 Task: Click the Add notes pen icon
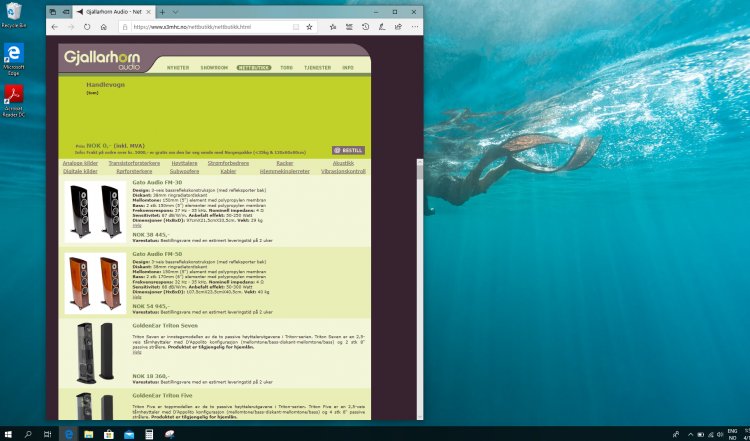point(382,27)
